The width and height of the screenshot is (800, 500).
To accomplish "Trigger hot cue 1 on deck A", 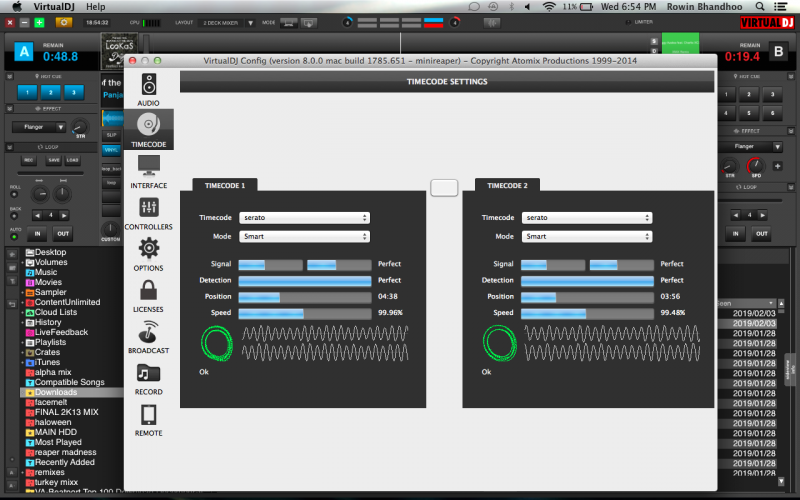I will pos(28,93).
